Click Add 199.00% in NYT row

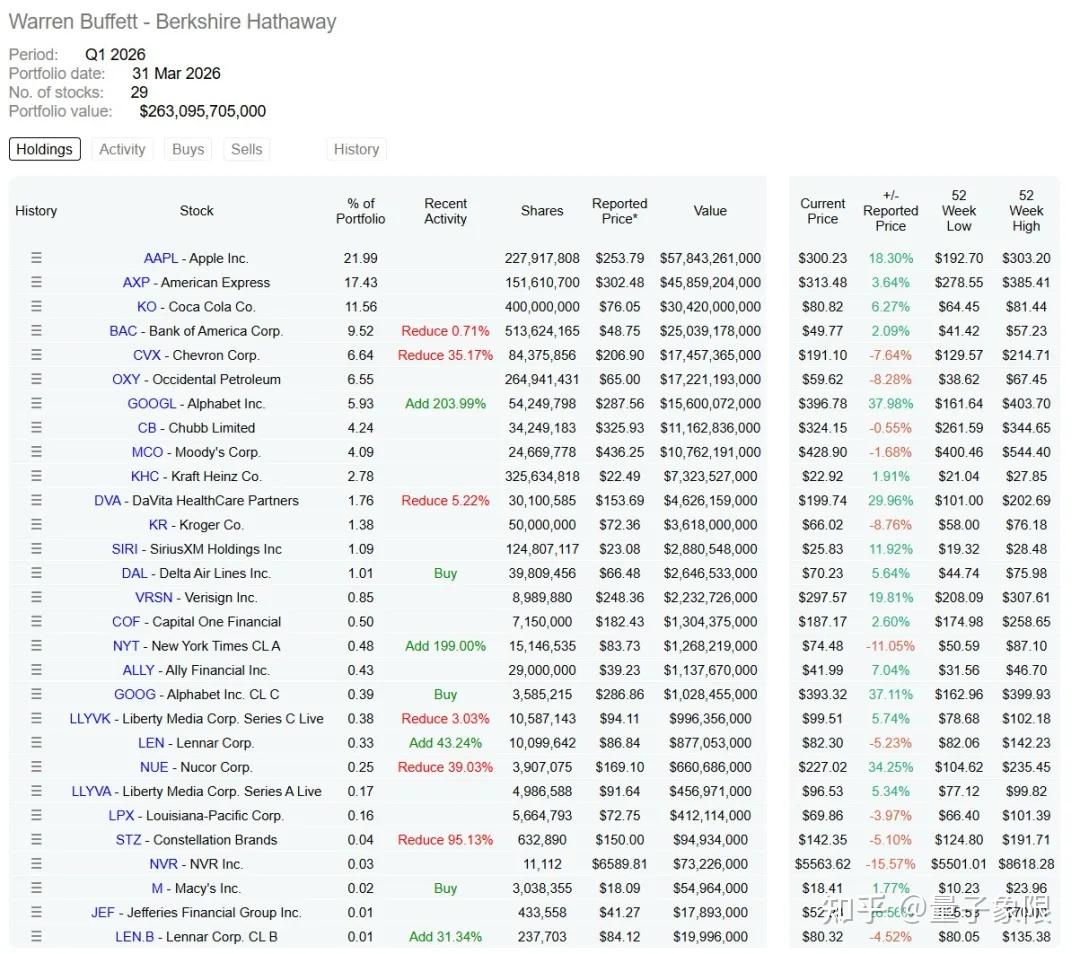click(x=445, y=646)
